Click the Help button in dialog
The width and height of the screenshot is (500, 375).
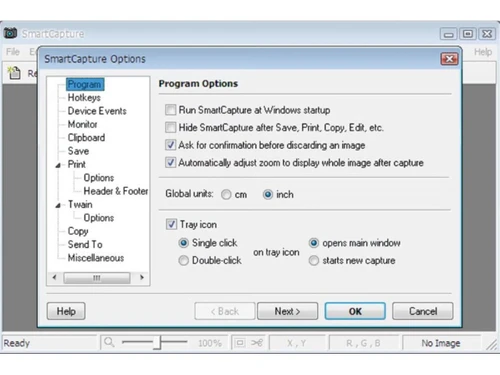click(66, 311)
